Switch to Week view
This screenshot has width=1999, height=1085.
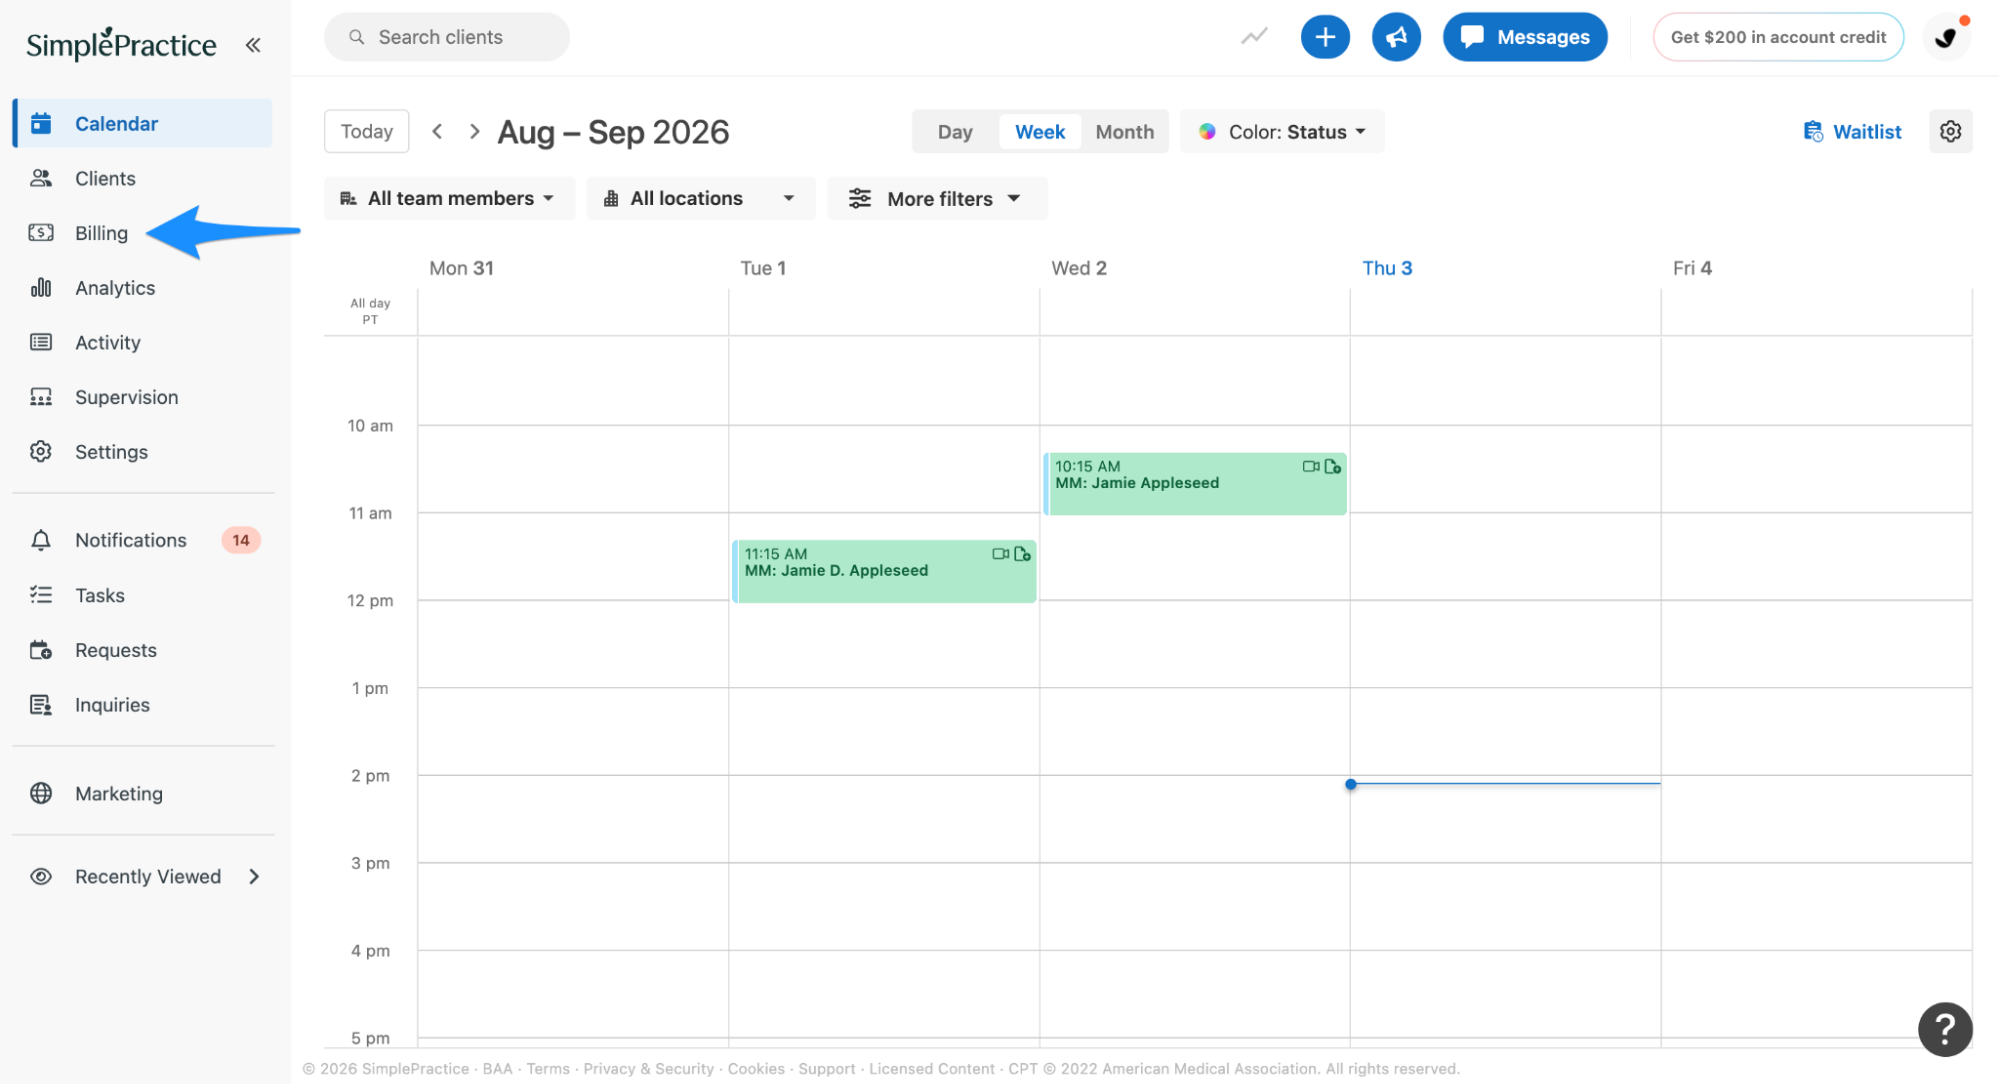point(1039,131)
